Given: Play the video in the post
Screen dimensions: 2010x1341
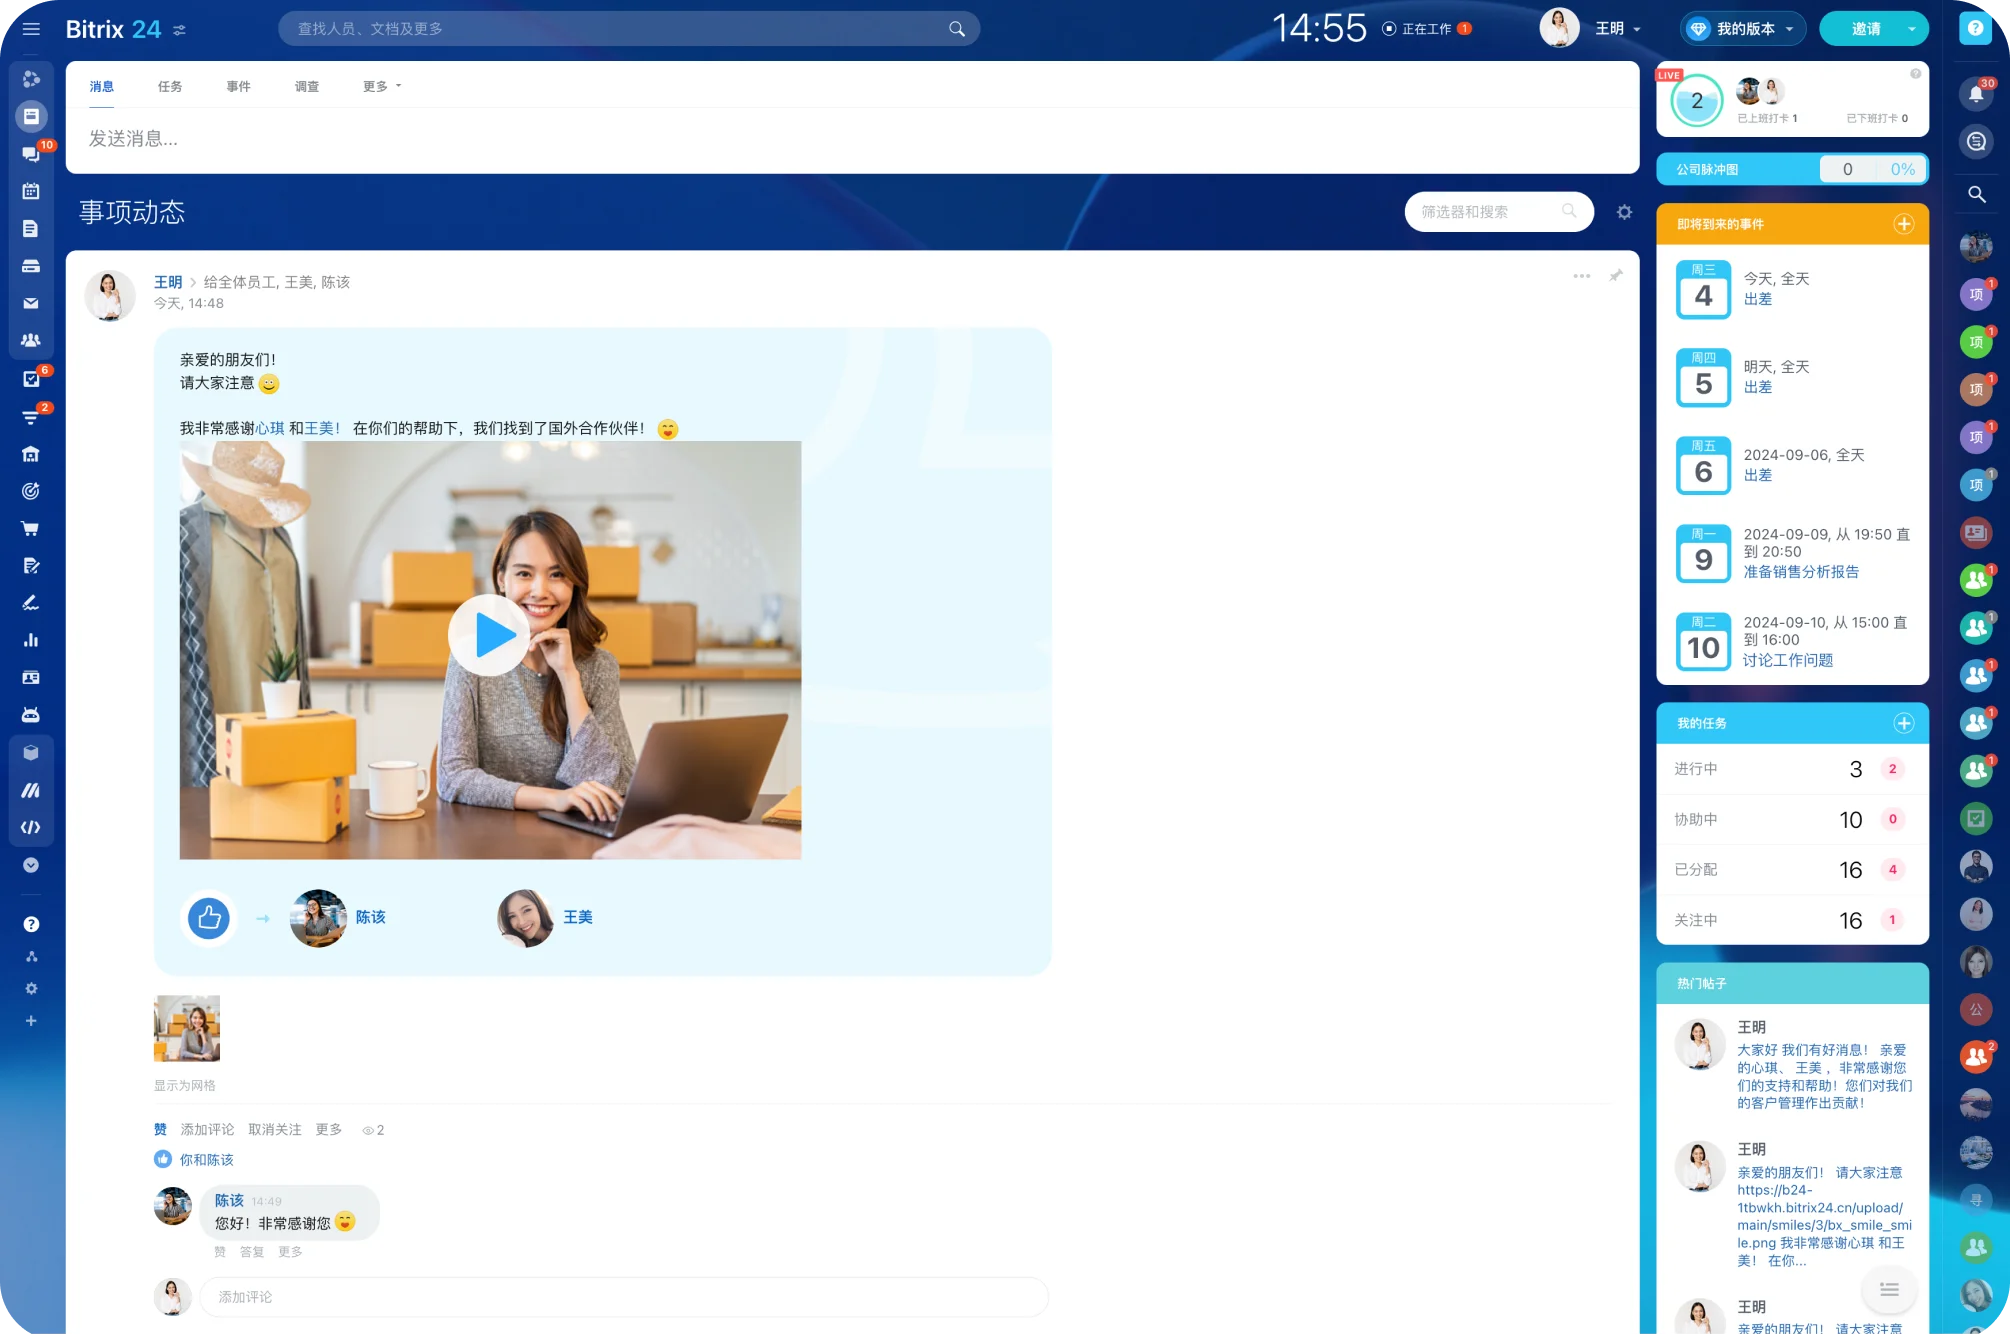Looking at the screenshot, I should click(x=489, y=635).
